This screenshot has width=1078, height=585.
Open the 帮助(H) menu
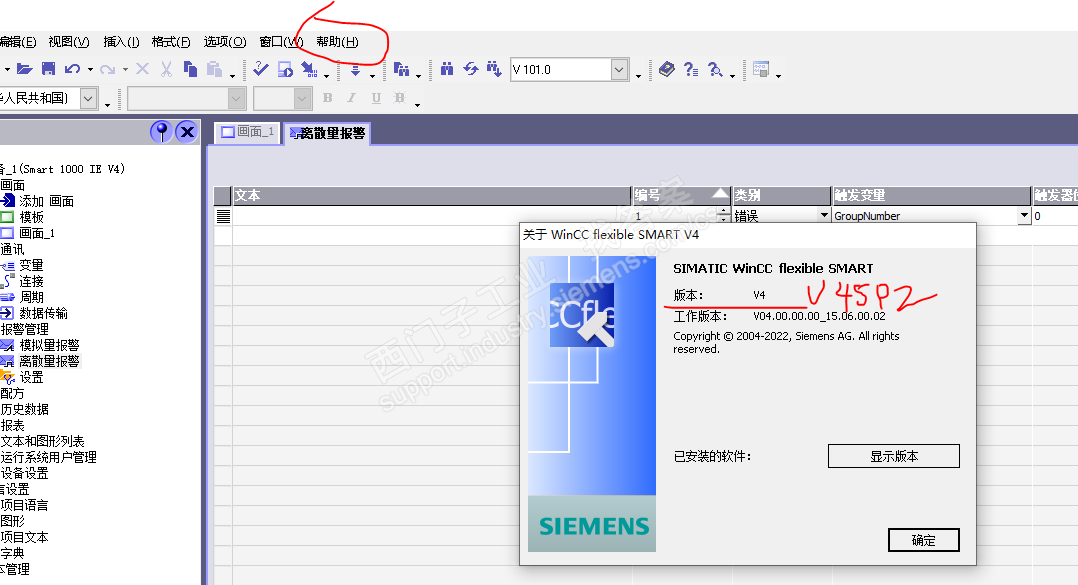[337, 42]
